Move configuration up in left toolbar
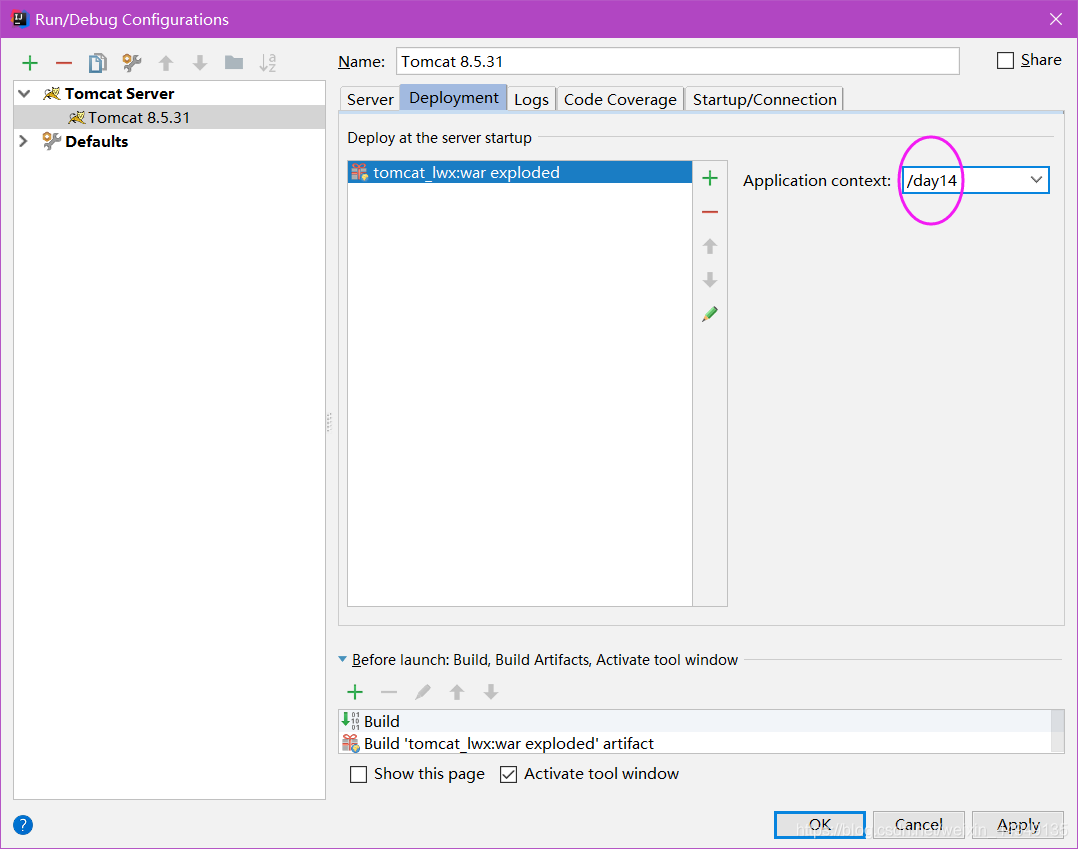This screenshot has height=849, width=1078. [x=166, y=63]
